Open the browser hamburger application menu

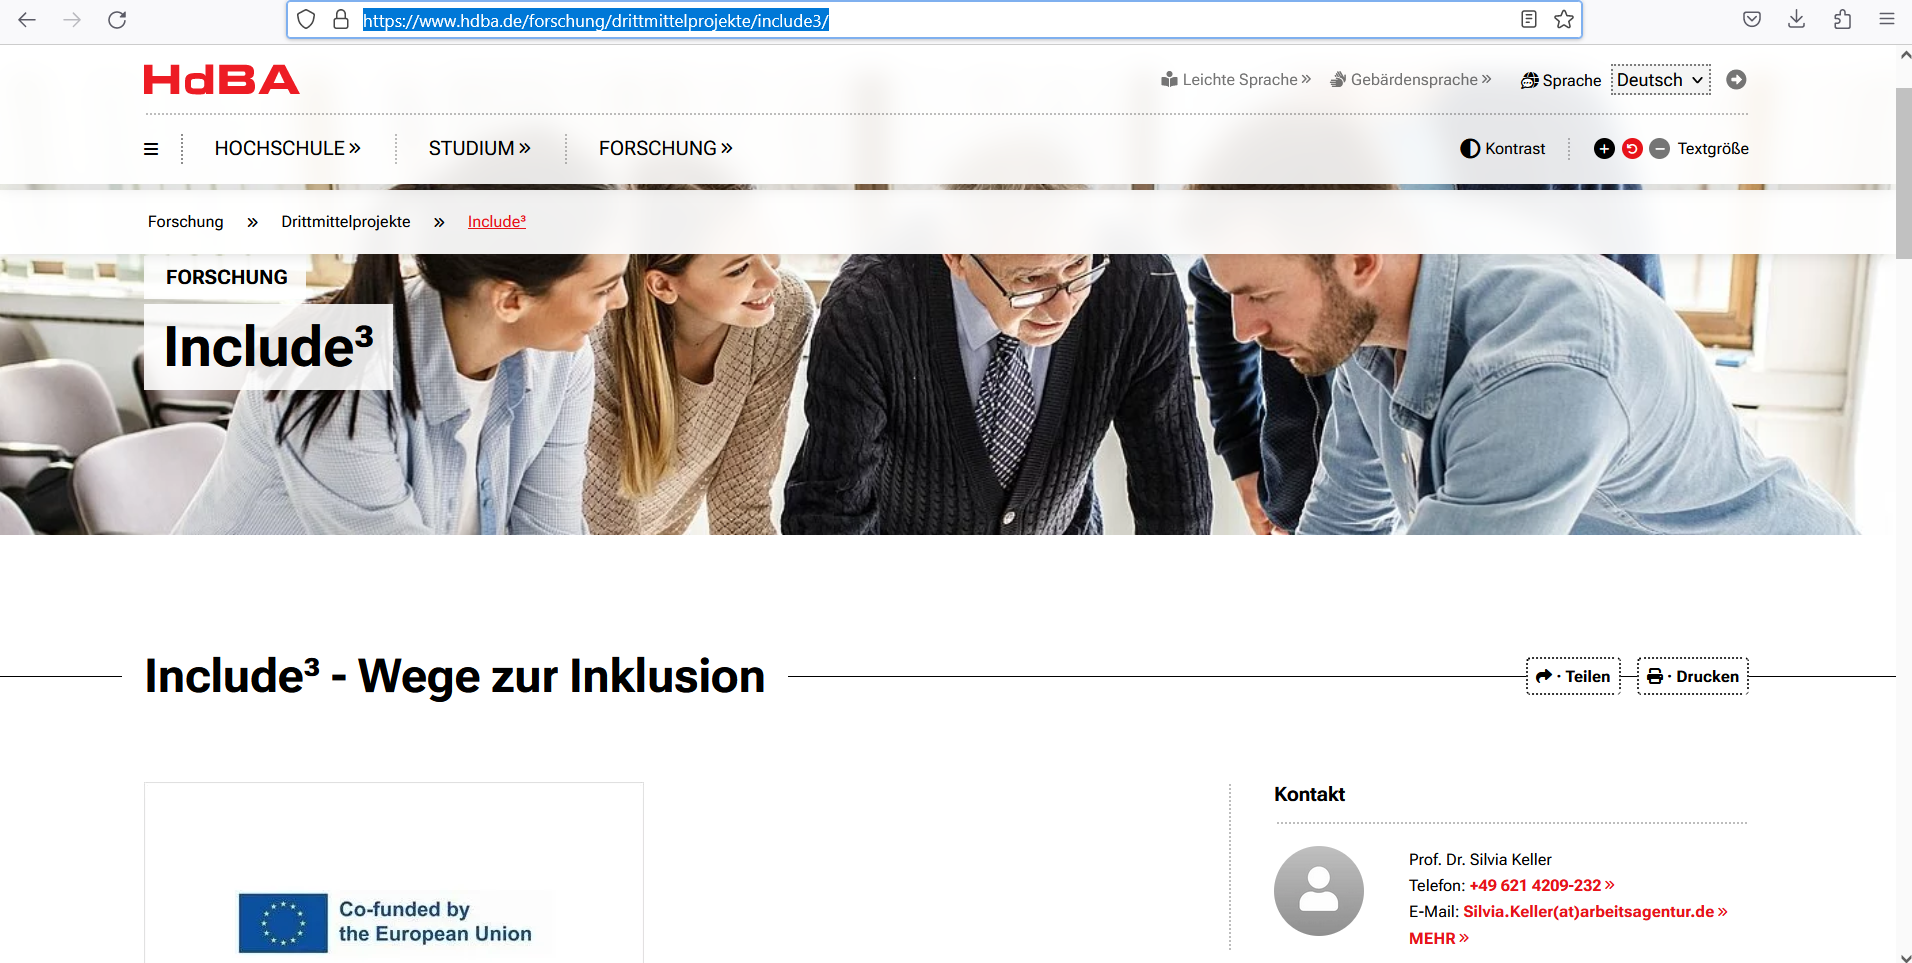pos(1887,19)
